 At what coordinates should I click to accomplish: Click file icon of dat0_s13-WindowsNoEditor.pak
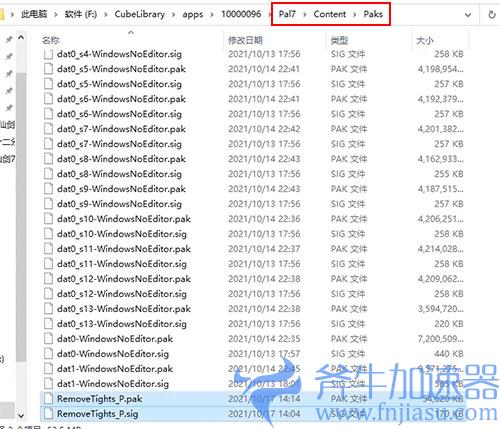click(49, 309)
